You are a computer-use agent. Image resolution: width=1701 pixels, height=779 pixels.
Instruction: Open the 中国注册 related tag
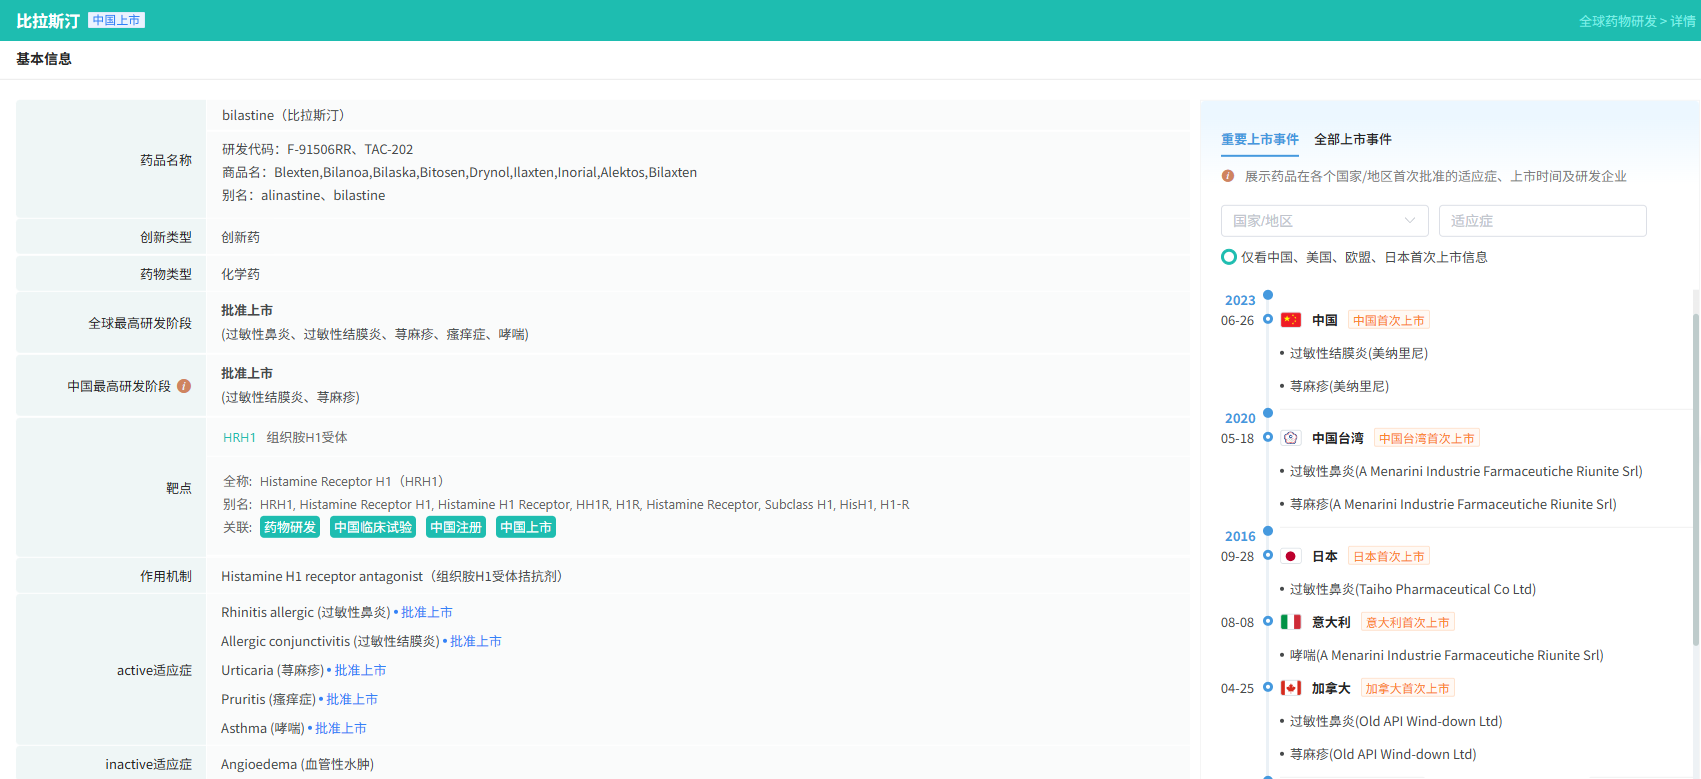(x=456, y=527)
